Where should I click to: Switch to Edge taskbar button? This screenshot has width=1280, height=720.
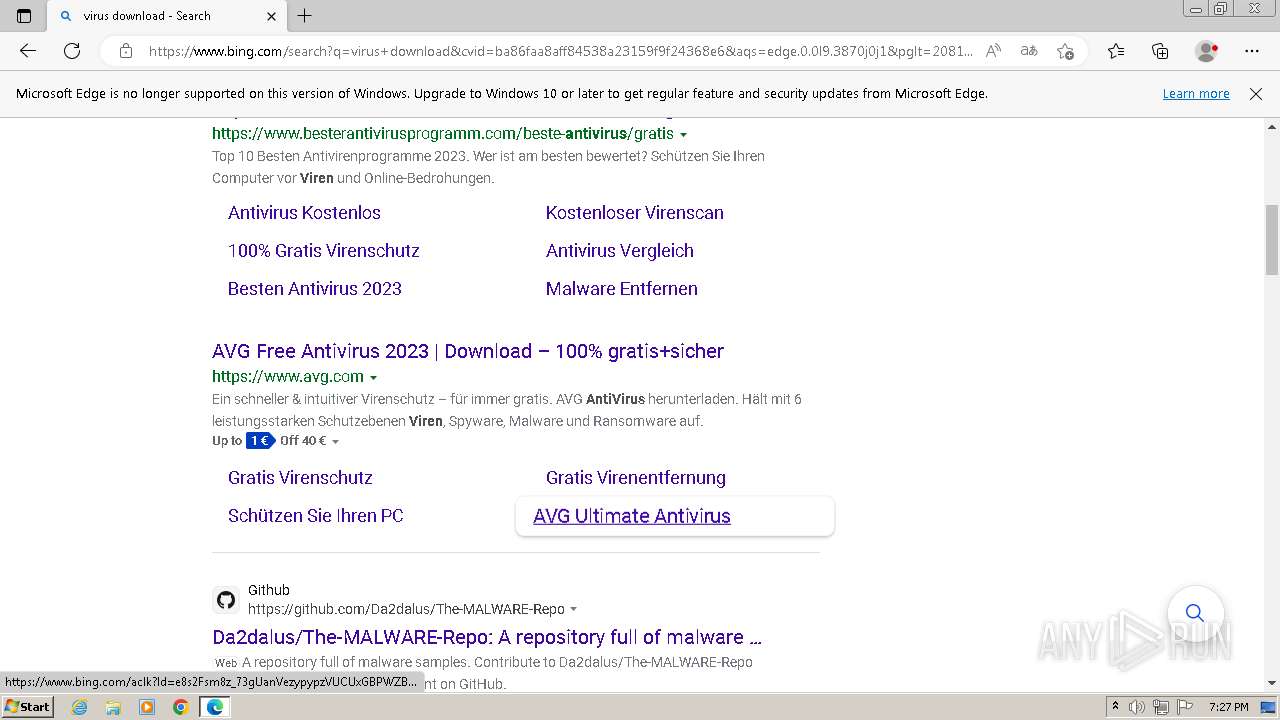(x=215, y=707)
